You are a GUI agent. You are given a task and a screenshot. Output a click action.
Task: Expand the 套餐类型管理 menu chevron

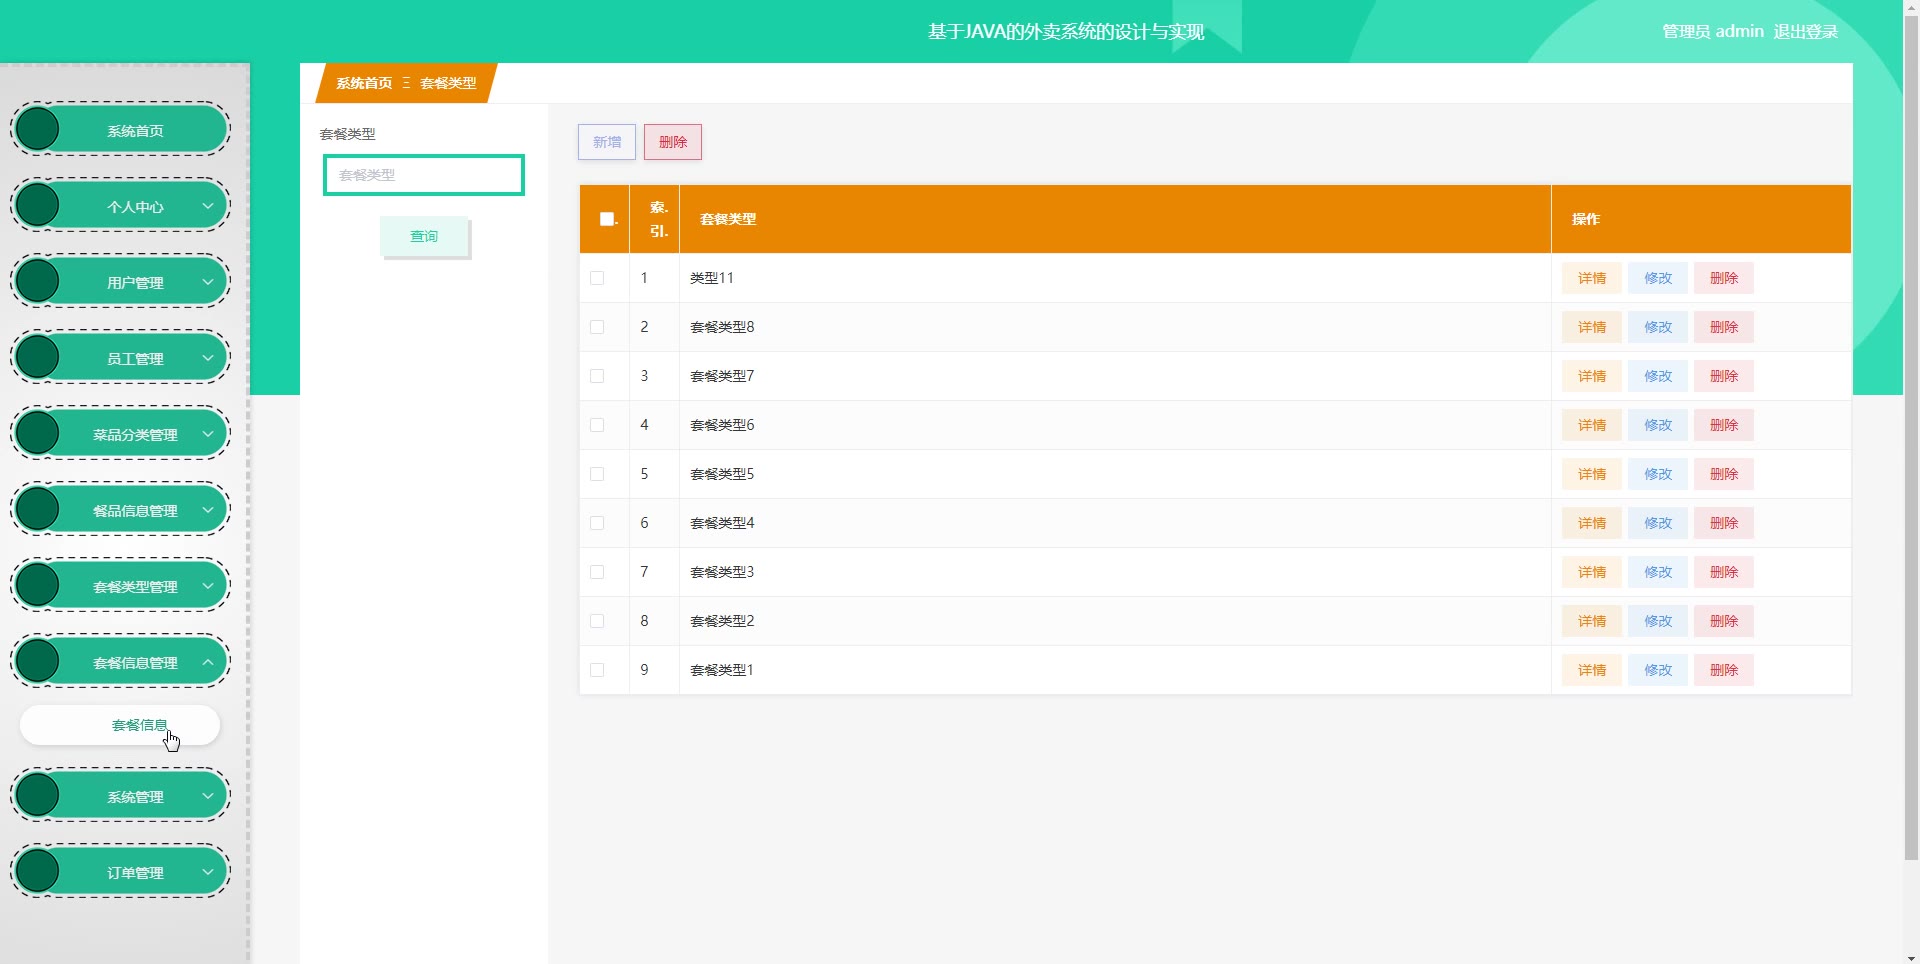208,586
